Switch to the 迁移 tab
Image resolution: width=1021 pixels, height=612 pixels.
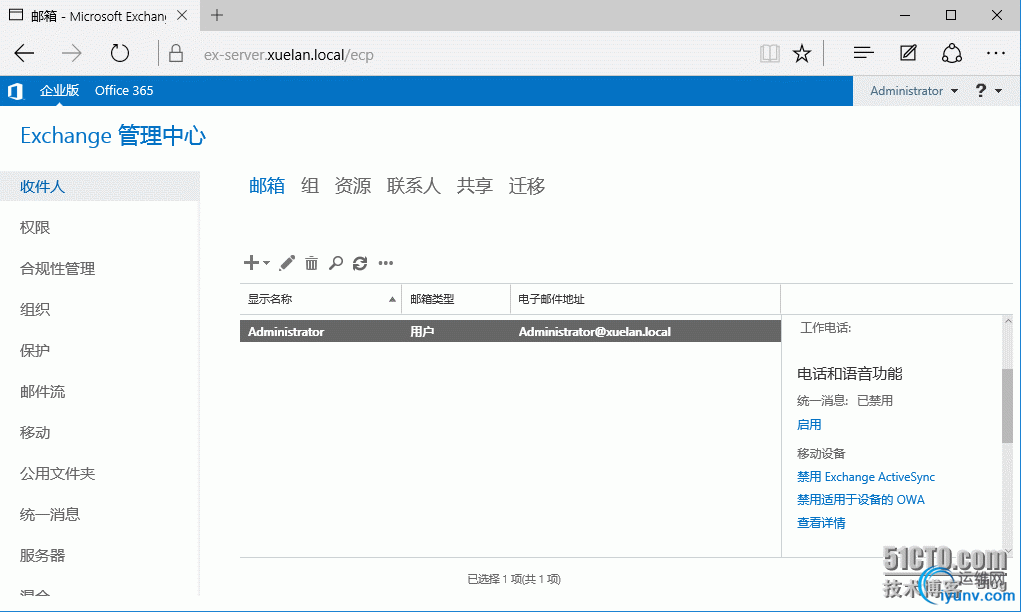[527, 186]
